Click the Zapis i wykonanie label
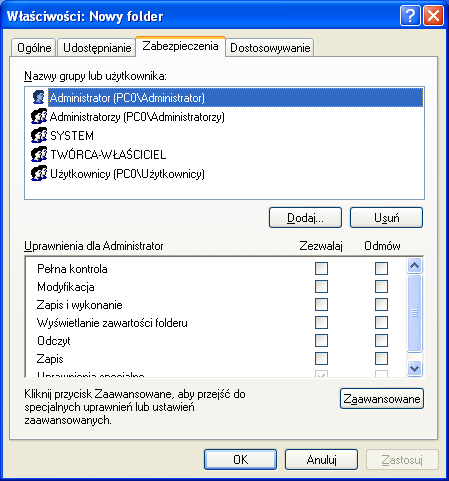Image resolution: width=449 pixels, height=481 pixels. 80,305
